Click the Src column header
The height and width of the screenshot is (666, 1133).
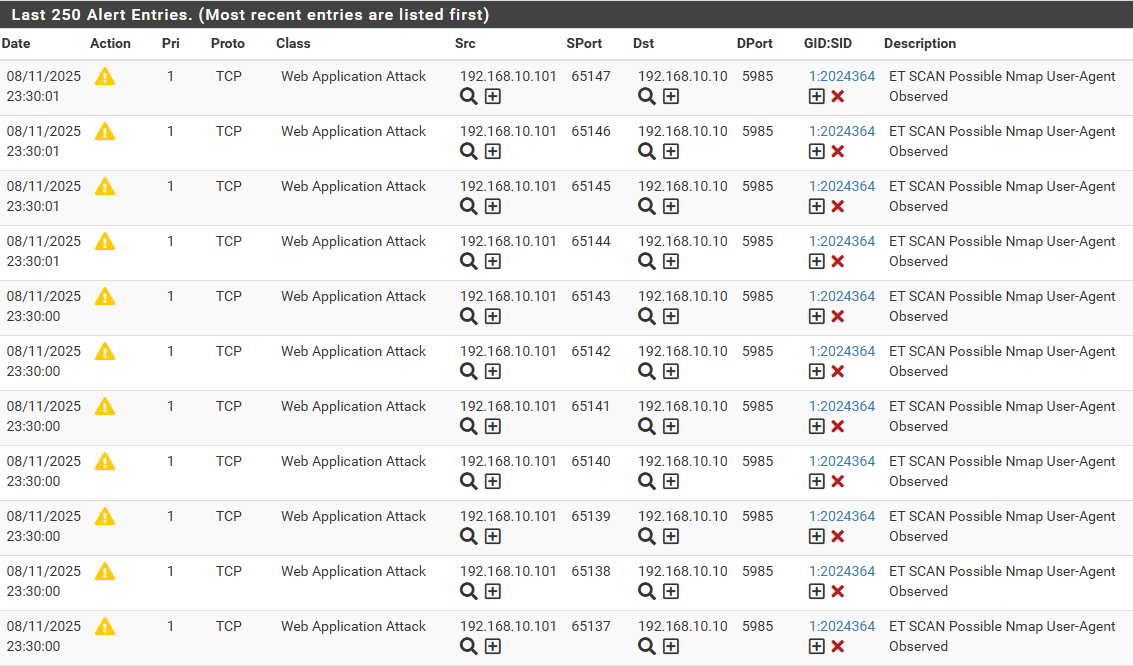pyautogui.click(x=465, y=43)
